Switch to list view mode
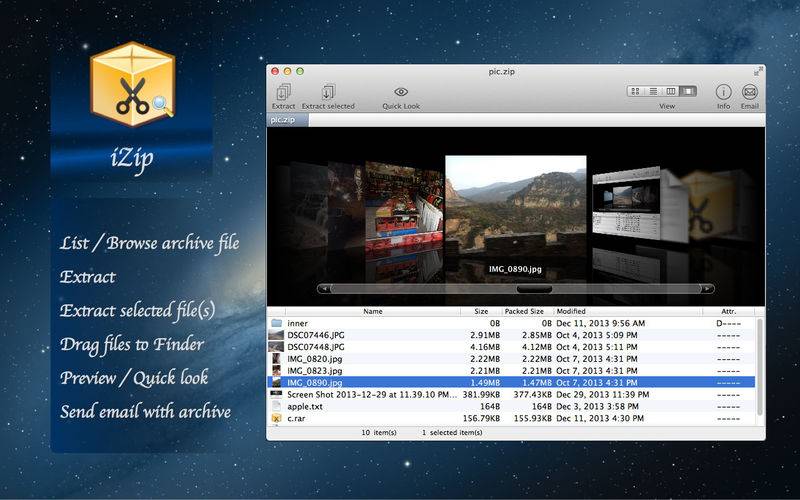This screenshot has width=800, height=500. [x=653, y=91]
